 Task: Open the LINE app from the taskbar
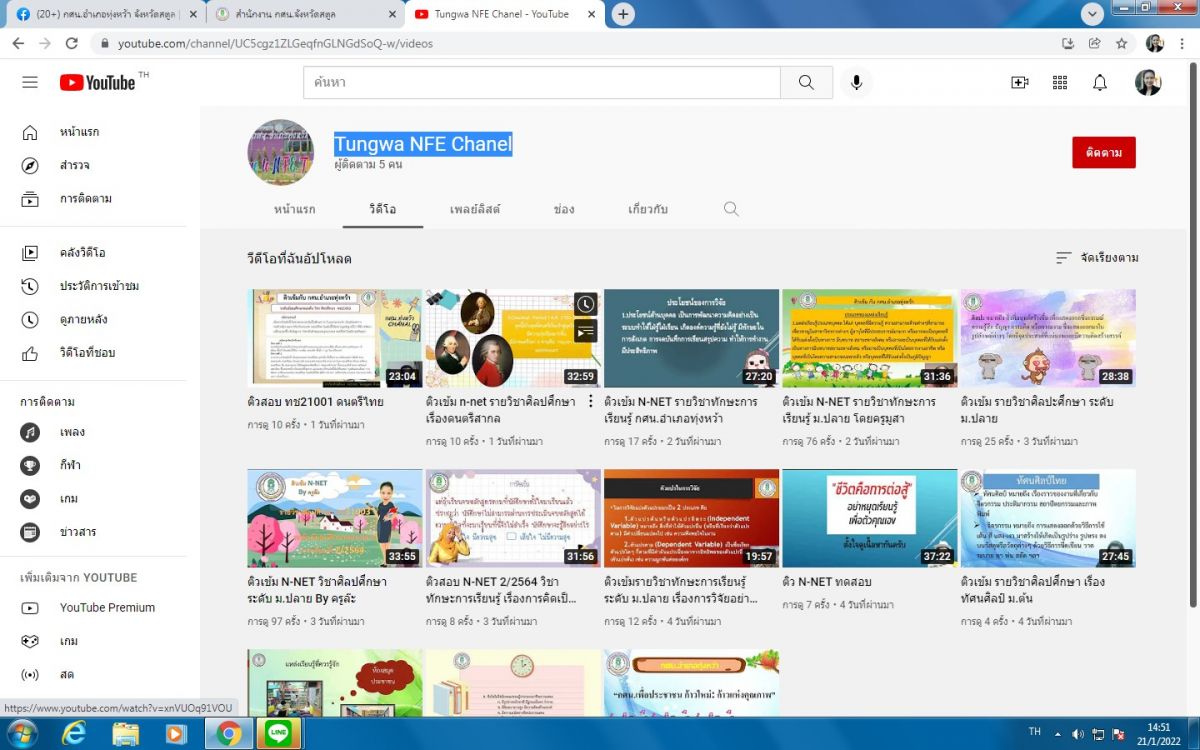(279, 733)
